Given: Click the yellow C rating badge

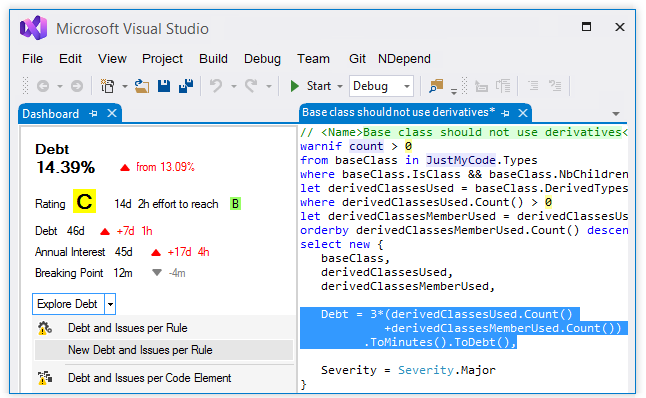Looking at the screenshot, I should [x=84, y=201].
